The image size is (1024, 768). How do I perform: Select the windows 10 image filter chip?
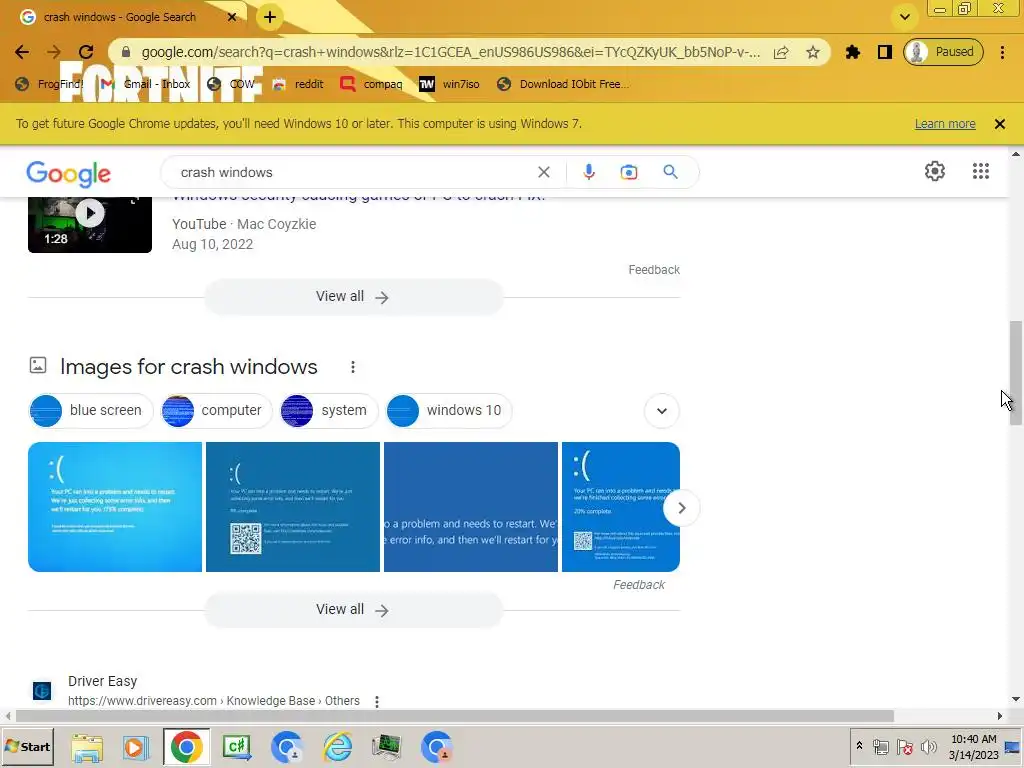click(449, 411)
